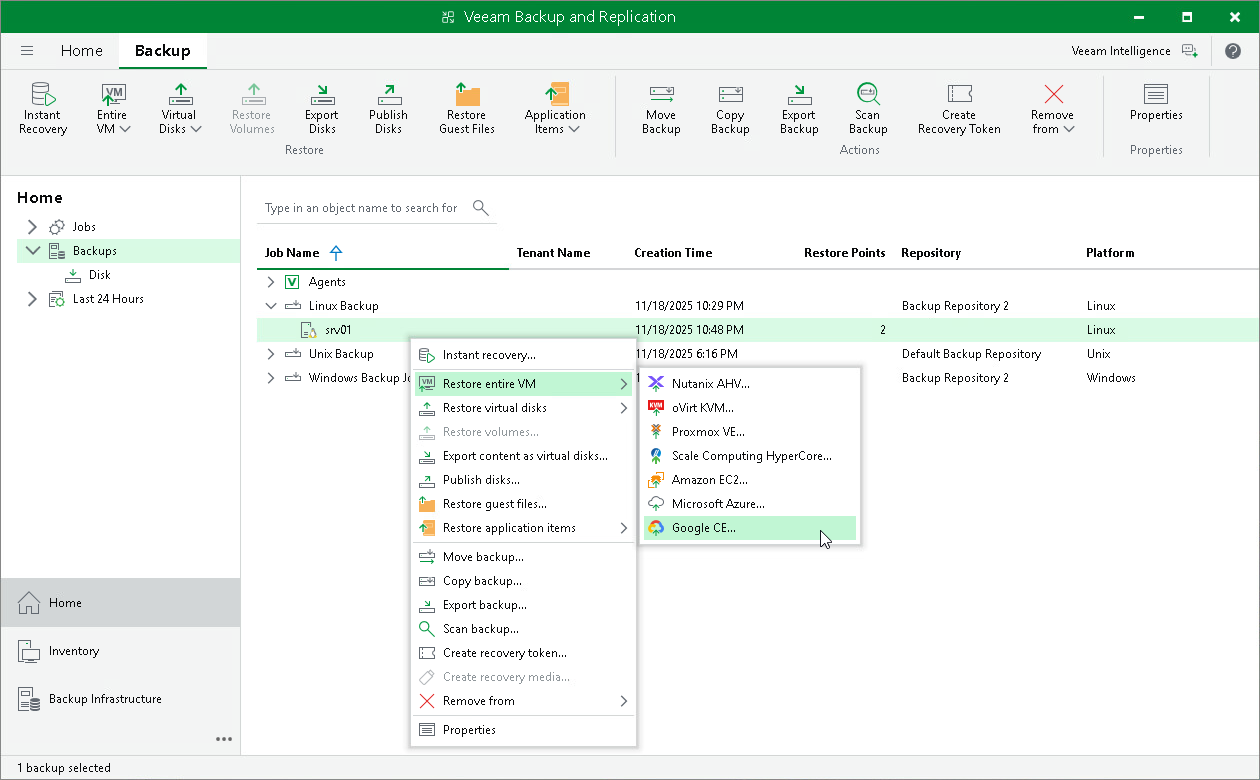Open the Remove from ribbon dropdown
This screenshot has height=780, width=1260.
[1052, 108]
